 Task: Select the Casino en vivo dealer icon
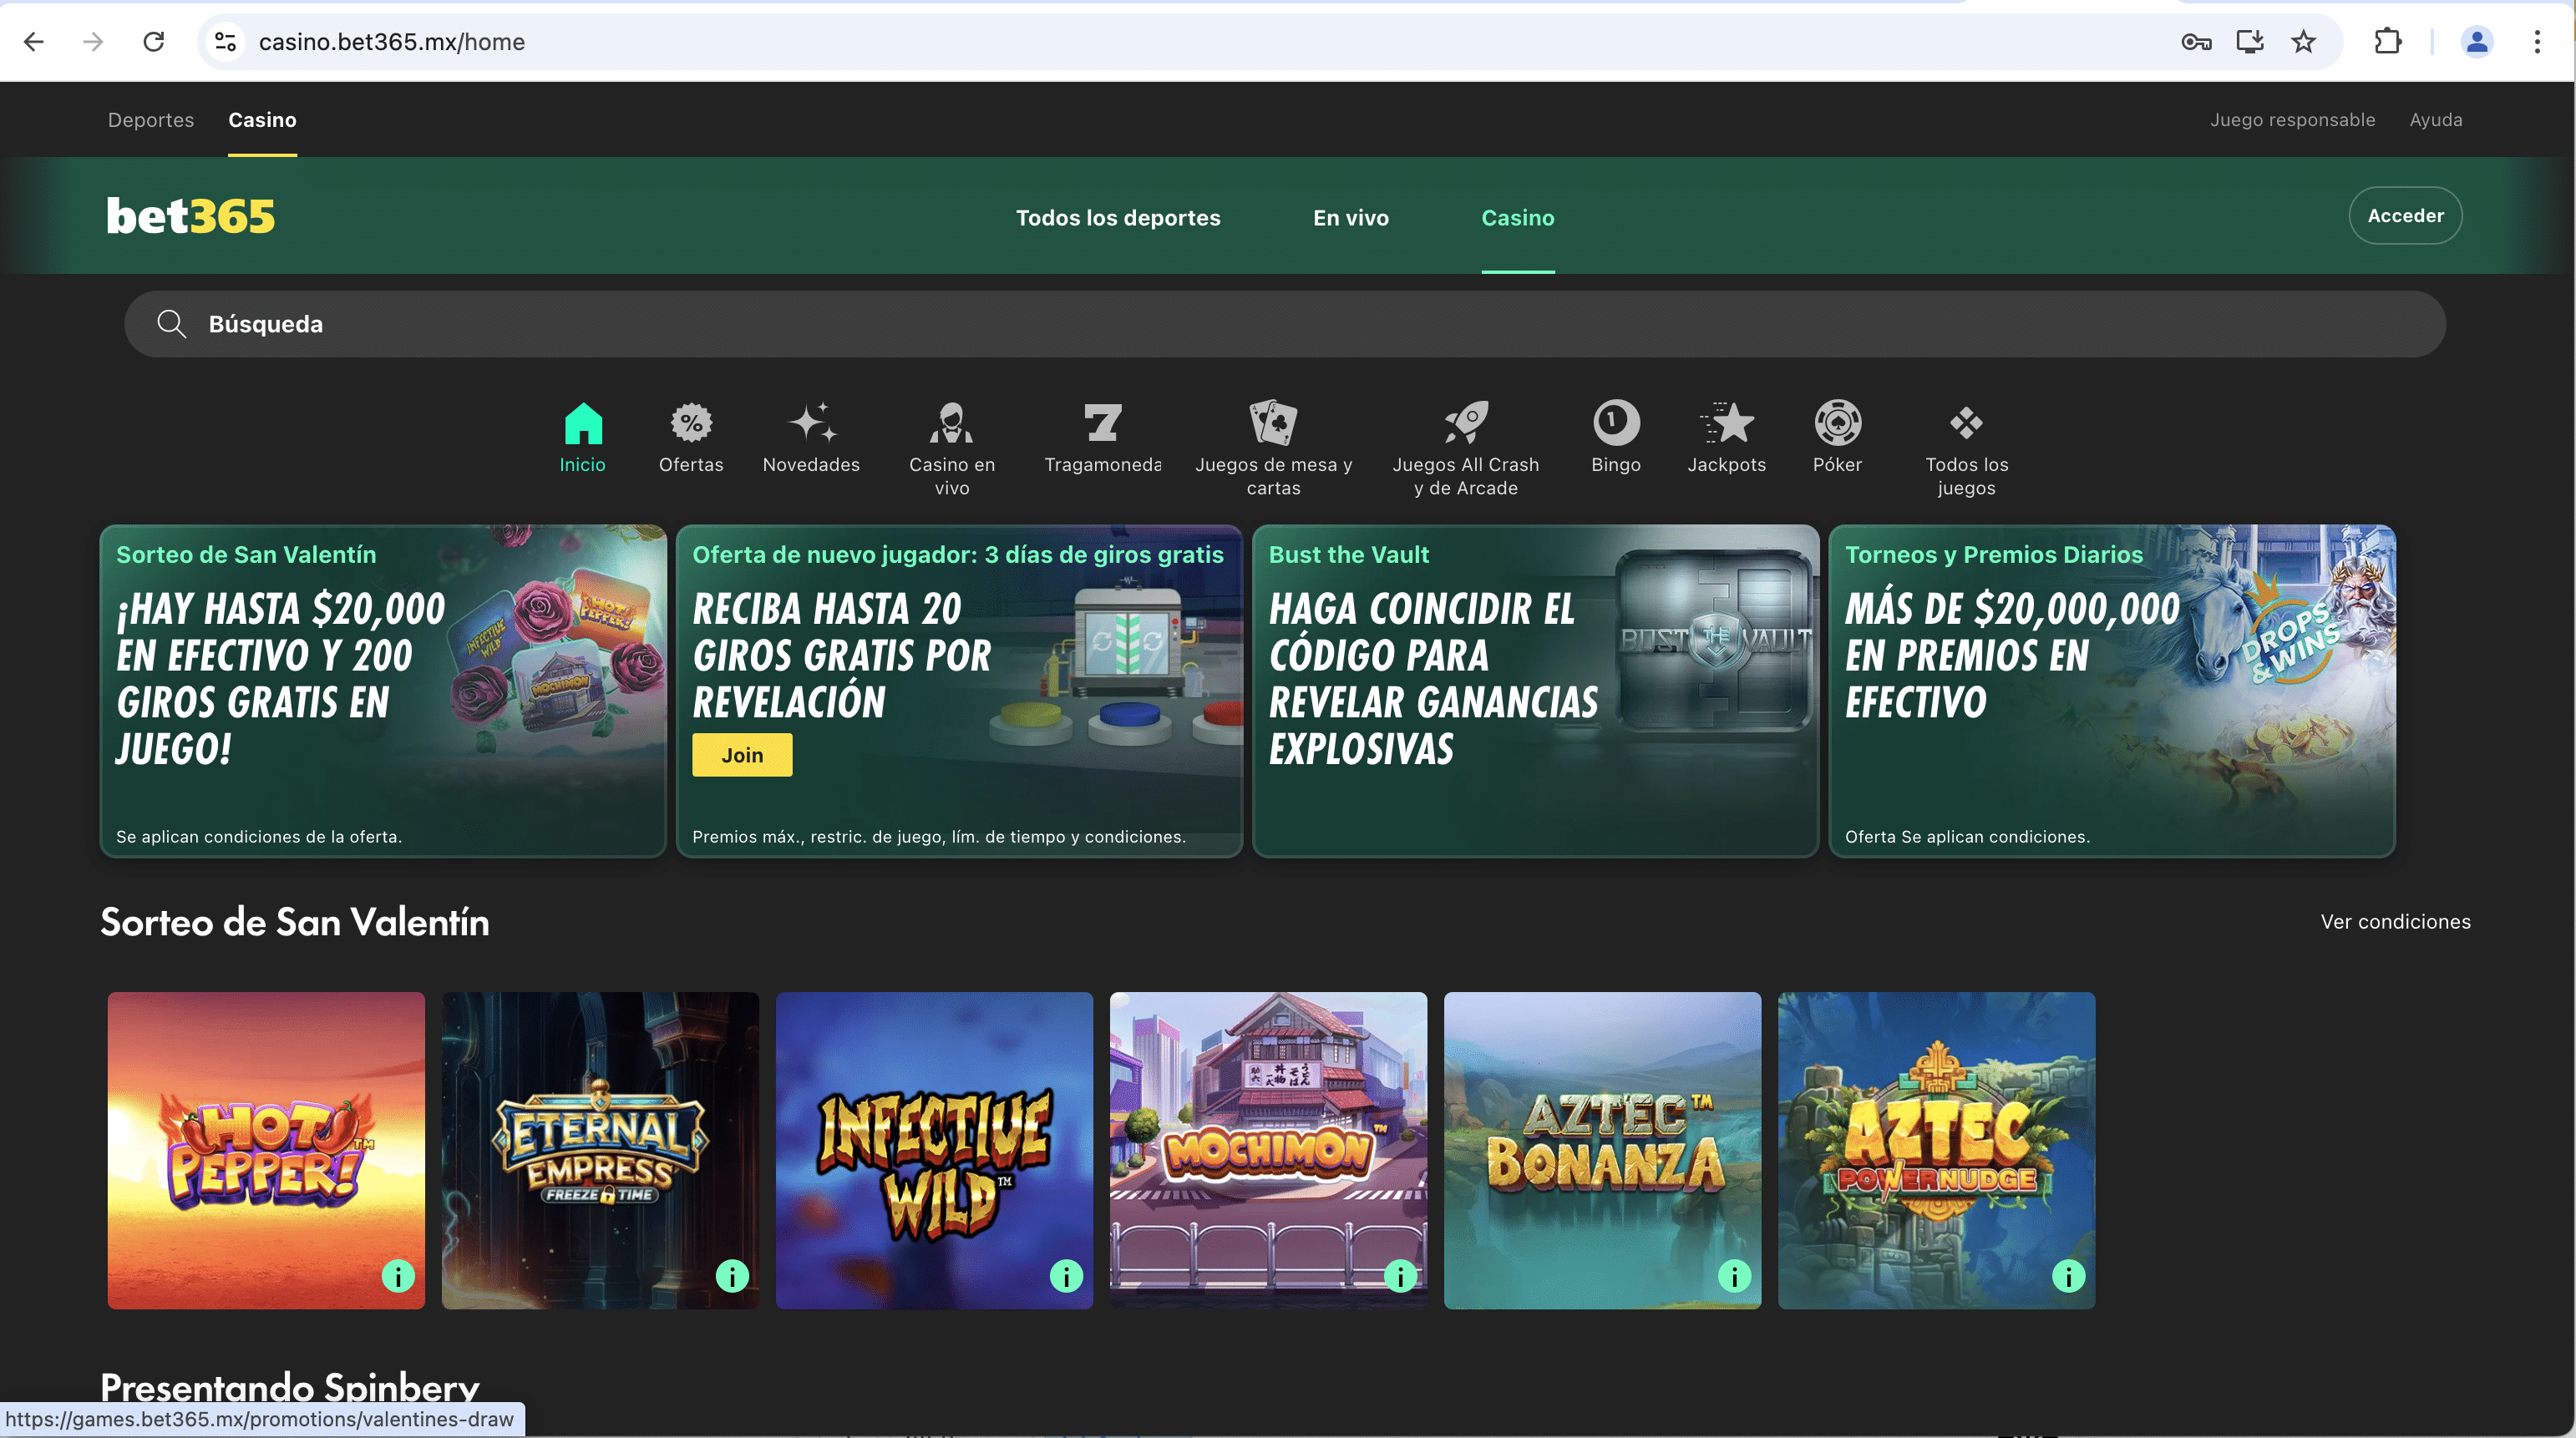click(952, 424)
